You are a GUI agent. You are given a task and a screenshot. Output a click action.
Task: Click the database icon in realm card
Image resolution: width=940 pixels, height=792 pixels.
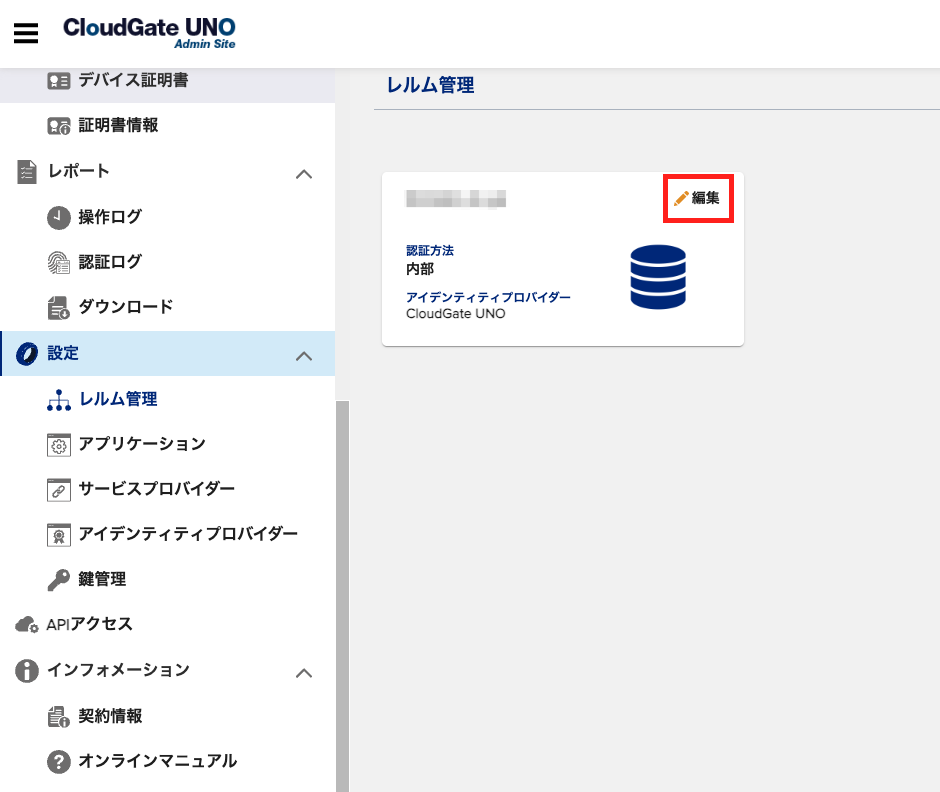click(658, 277)
